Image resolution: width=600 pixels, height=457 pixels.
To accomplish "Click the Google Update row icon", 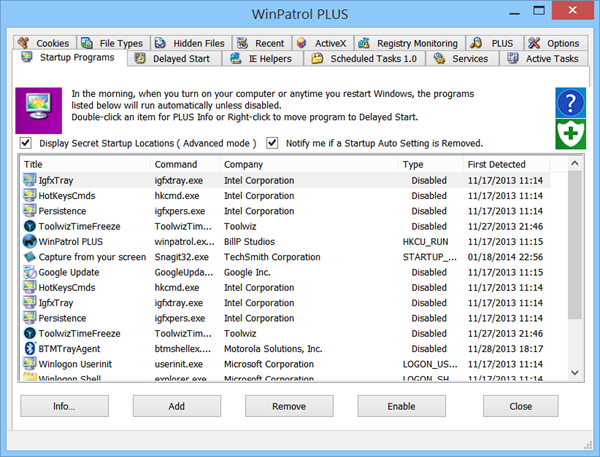I will (x=30, y=272).
